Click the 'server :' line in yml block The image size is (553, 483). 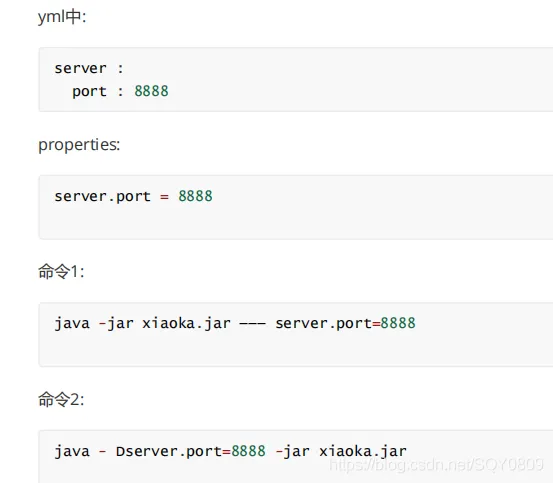89,68
